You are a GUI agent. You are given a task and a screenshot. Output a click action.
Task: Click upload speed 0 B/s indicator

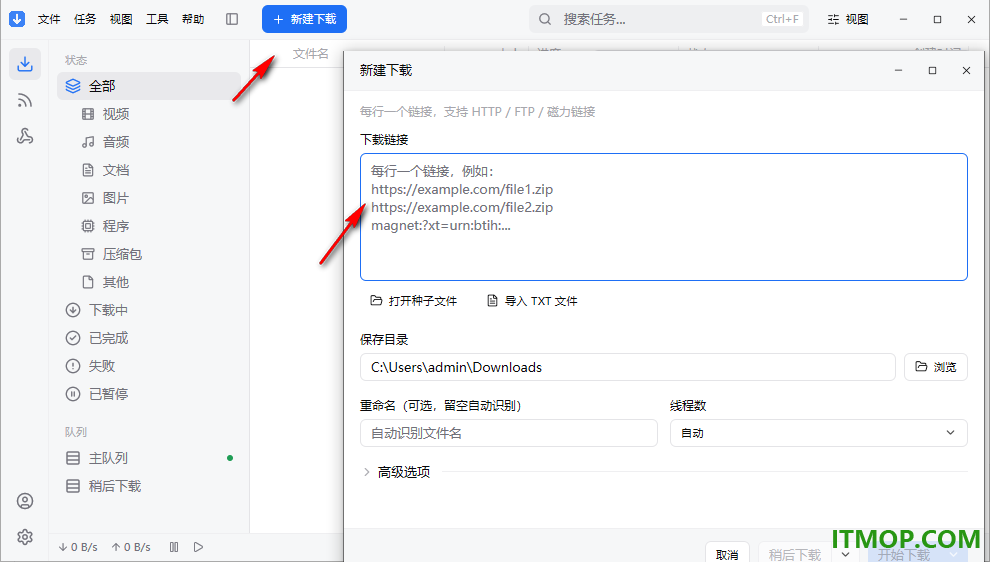[x=131, y=547]
